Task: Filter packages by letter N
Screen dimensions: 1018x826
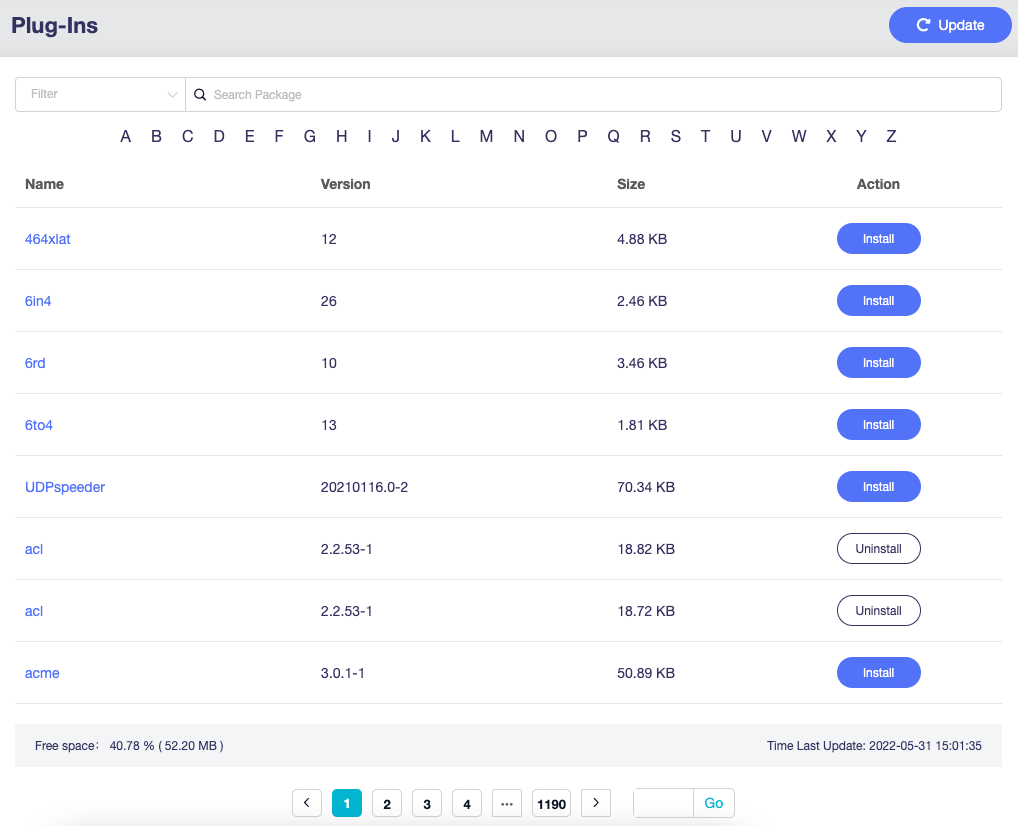Action: coord(519,136)
